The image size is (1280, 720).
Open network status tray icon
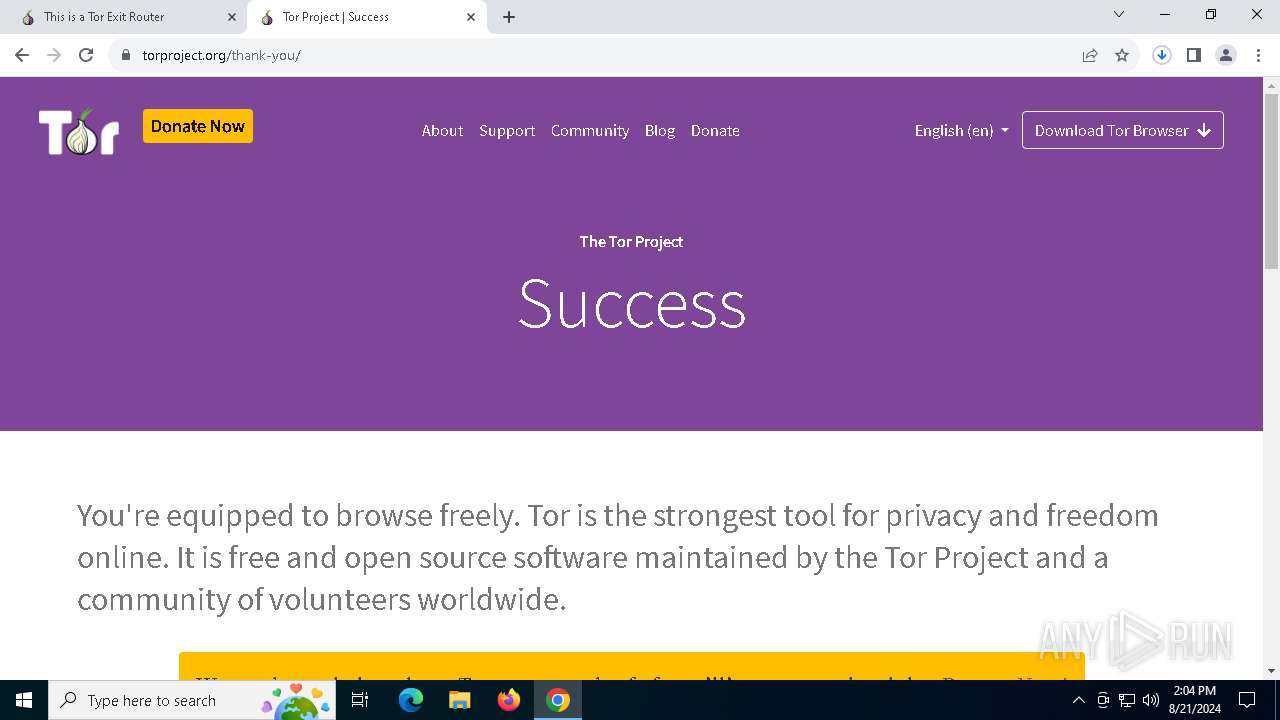1127,700
